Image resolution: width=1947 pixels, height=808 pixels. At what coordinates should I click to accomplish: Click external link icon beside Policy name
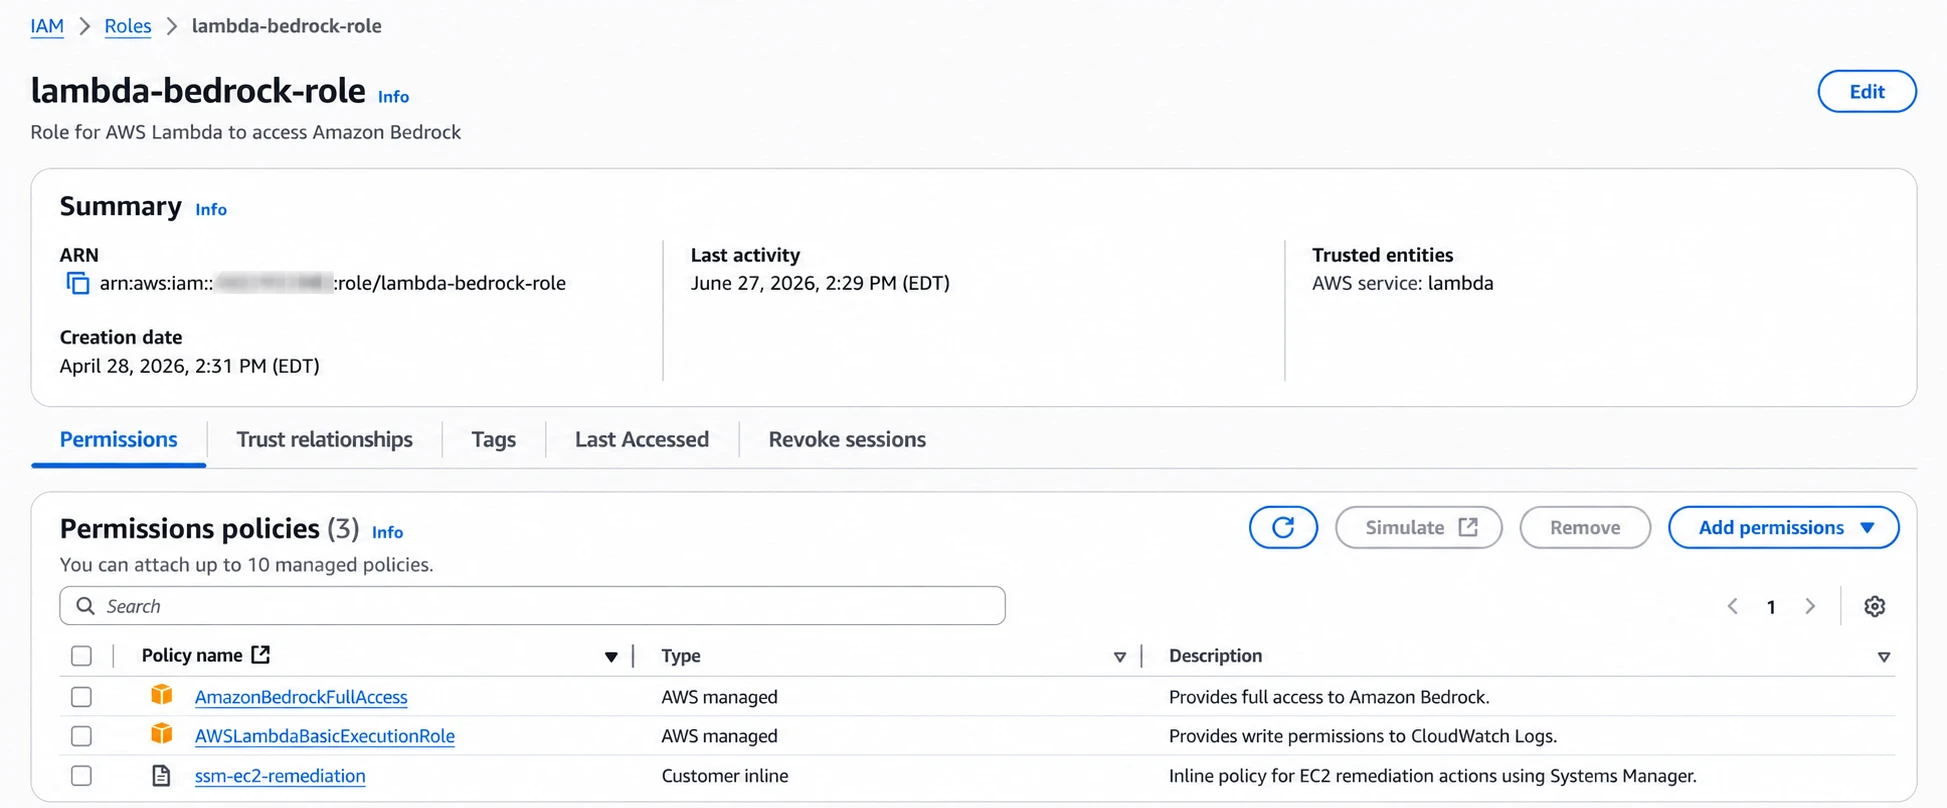pos(261,655)
